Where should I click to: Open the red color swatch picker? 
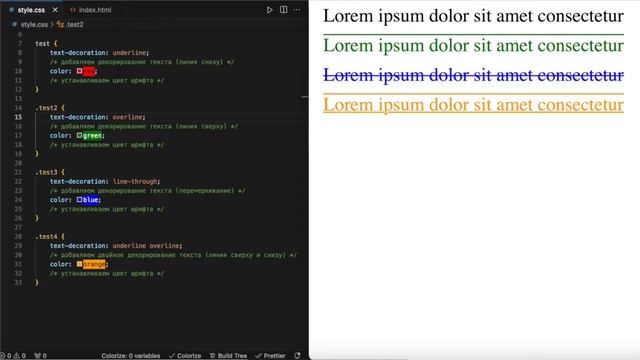pyautogui.click(x=80, y=71)
